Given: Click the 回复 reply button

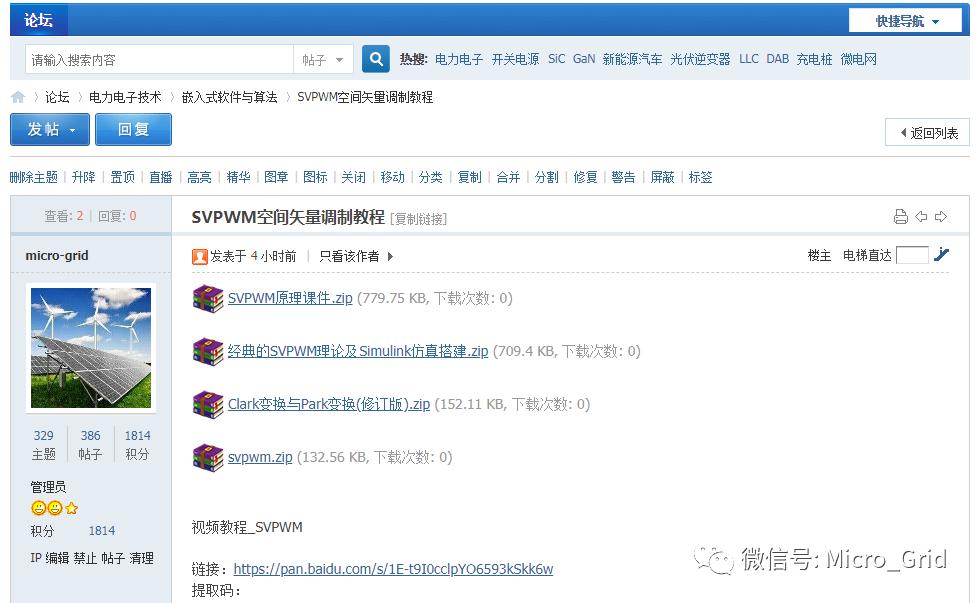Looking at the screenshot, I should click(133, 129).
